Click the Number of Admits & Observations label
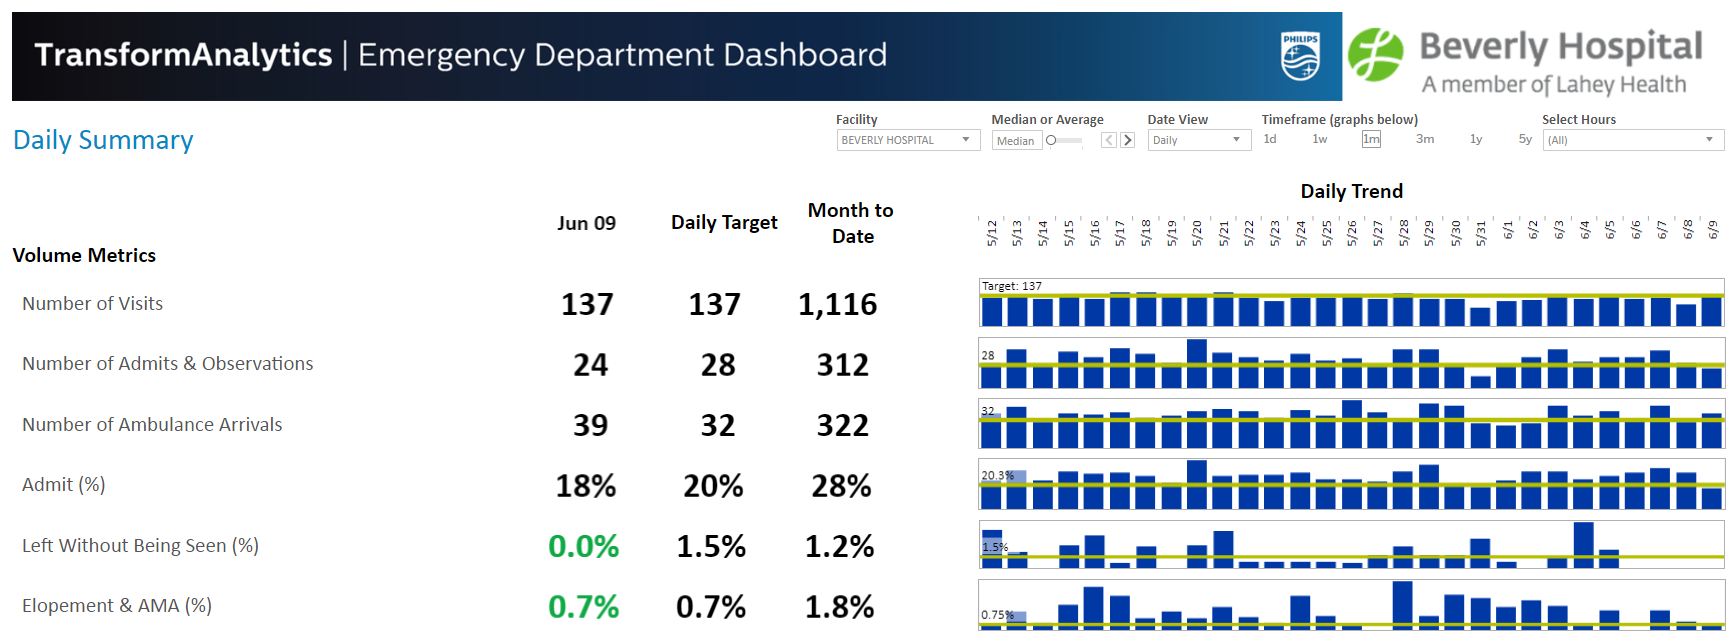Image resolution: width=1734 pixels, height=643 pixels. click(167, 363)
